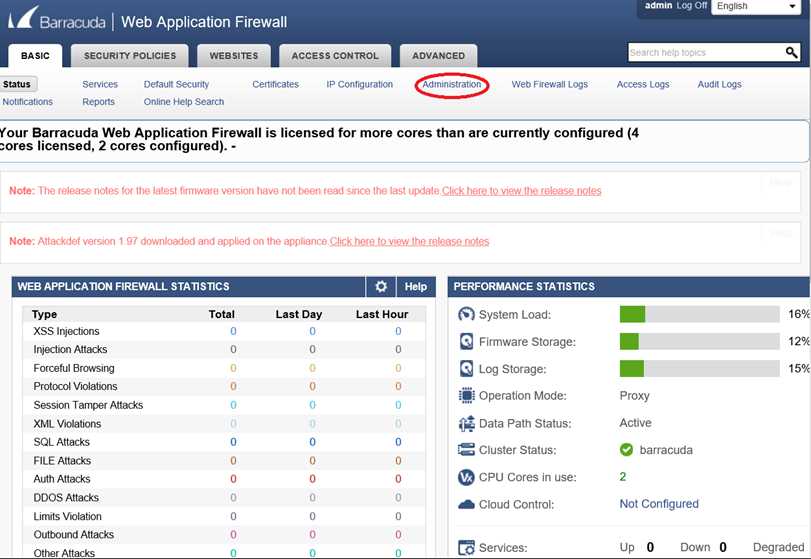Click the barracuda cluster name

[666, 450]
